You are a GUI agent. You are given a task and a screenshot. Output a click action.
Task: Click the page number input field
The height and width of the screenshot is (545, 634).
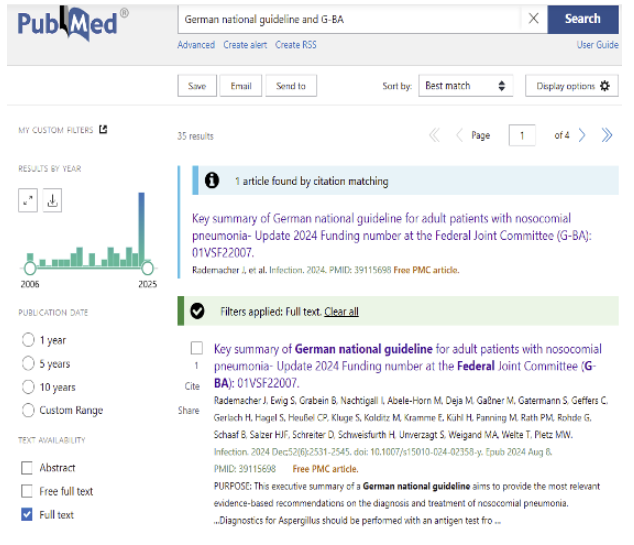521,135
